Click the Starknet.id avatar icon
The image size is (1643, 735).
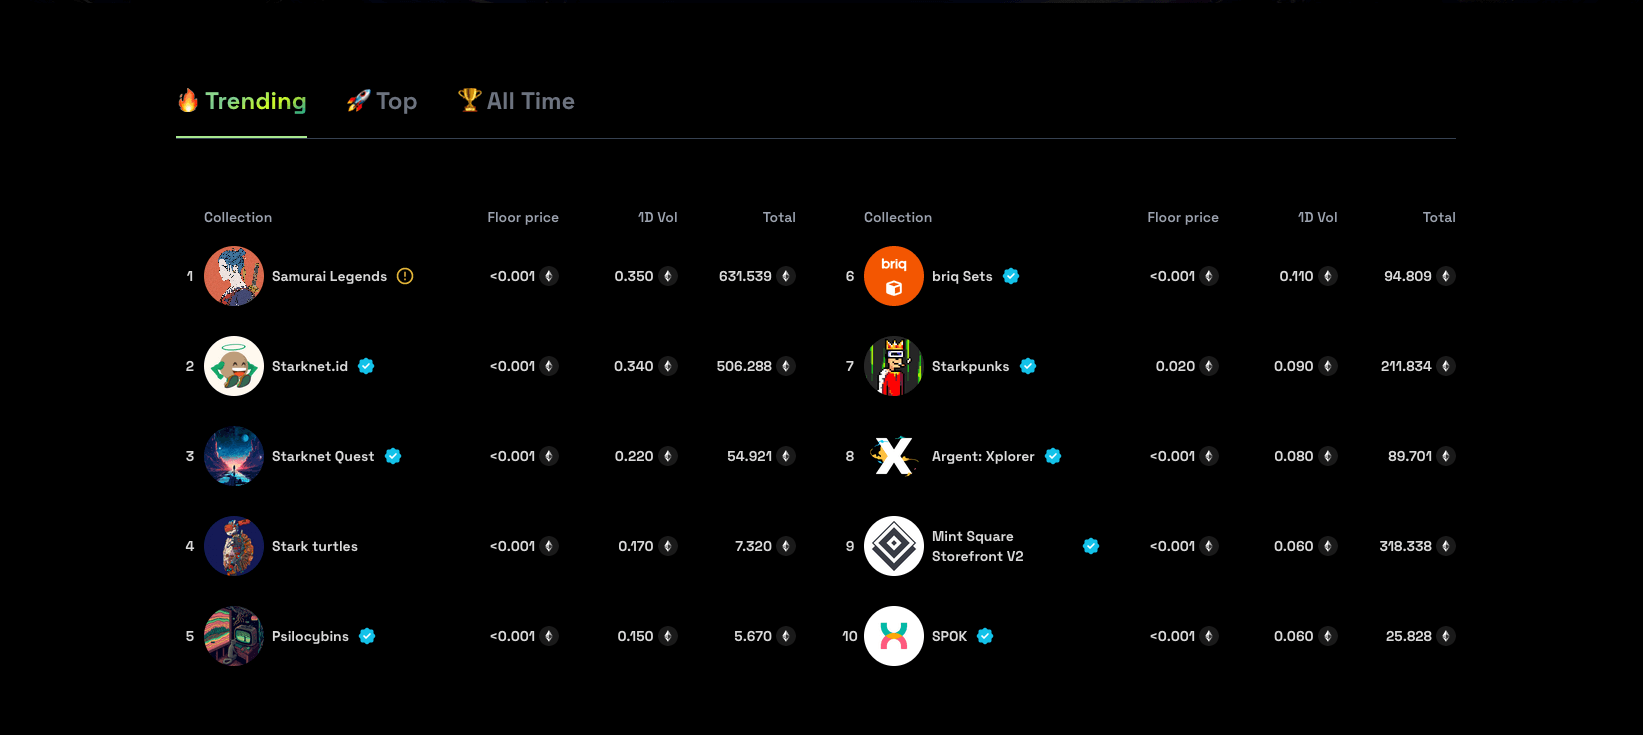(234, 366)
